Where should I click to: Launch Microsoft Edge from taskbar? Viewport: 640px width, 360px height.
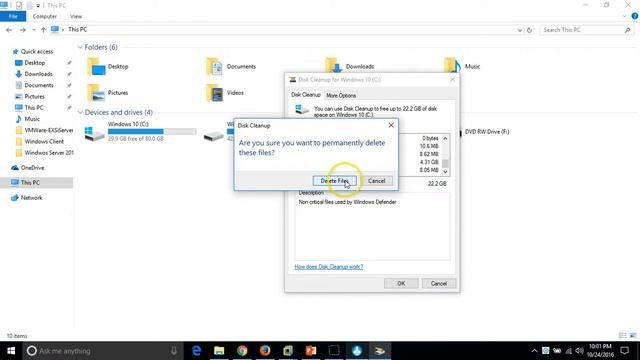196,351
